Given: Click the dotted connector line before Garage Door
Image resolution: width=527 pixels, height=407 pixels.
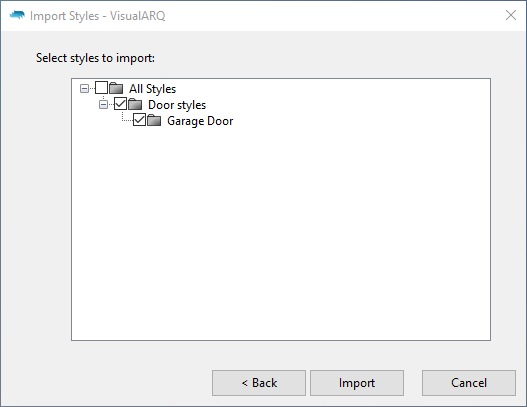Looking at the screenshot, I should [x=127, y=120].
